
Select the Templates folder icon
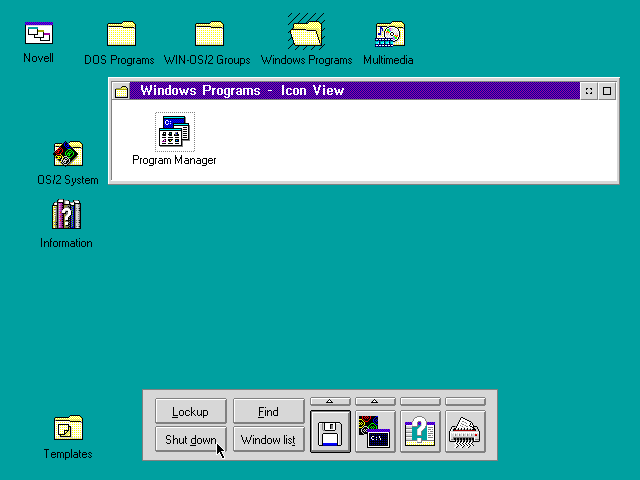[68, 428]
